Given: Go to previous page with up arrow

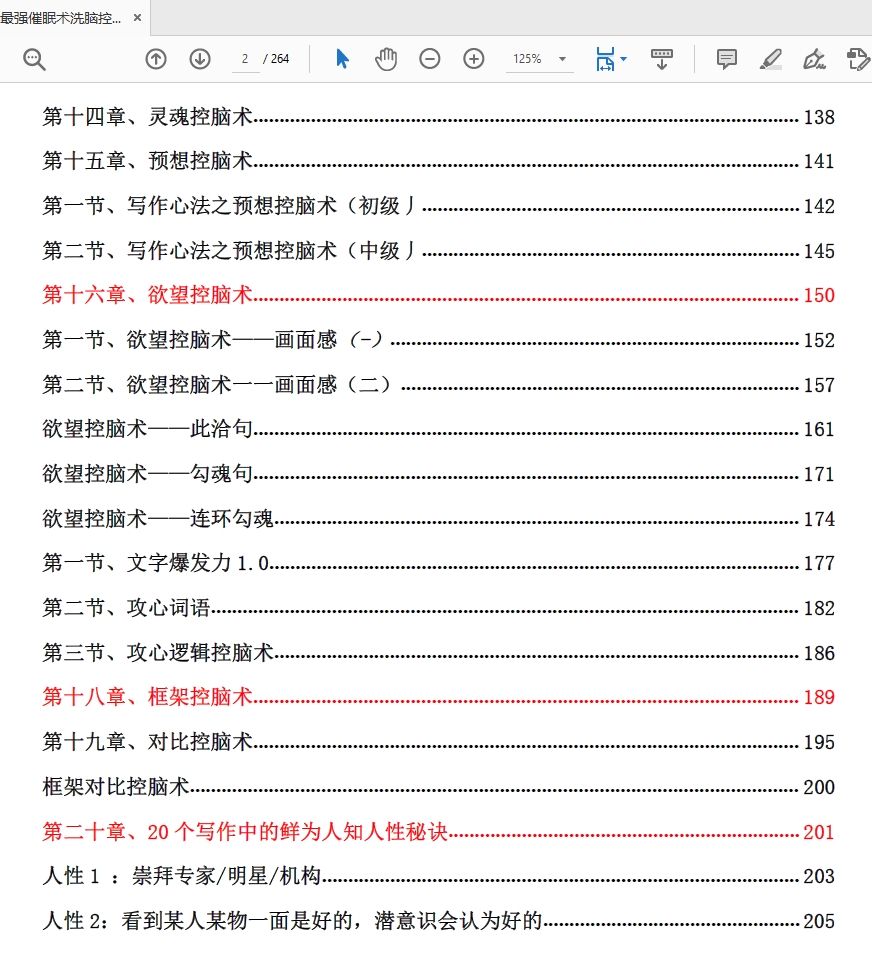Looking at the screenshot, I should (156, 59).
